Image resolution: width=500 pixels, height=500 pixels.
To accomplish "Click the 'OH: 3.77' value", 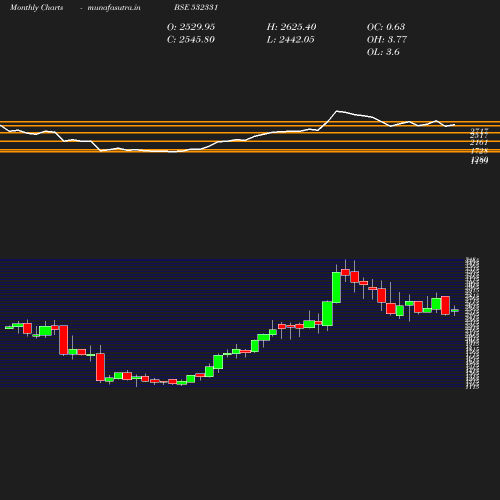I will [x=387, y=39].
